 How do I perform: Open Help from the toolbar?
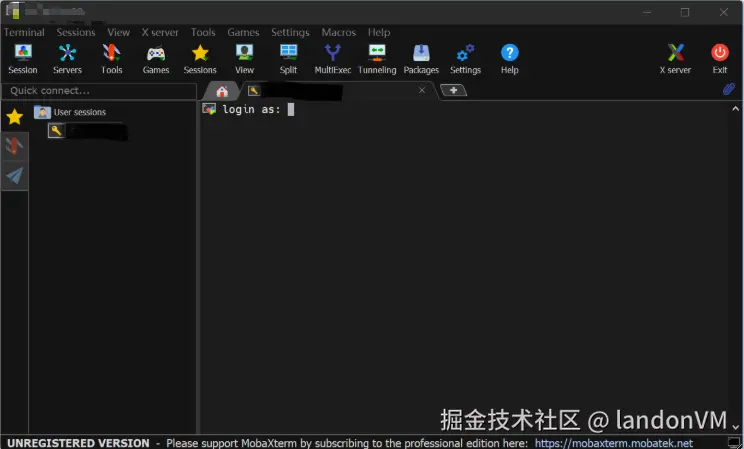tap(510, 59)
